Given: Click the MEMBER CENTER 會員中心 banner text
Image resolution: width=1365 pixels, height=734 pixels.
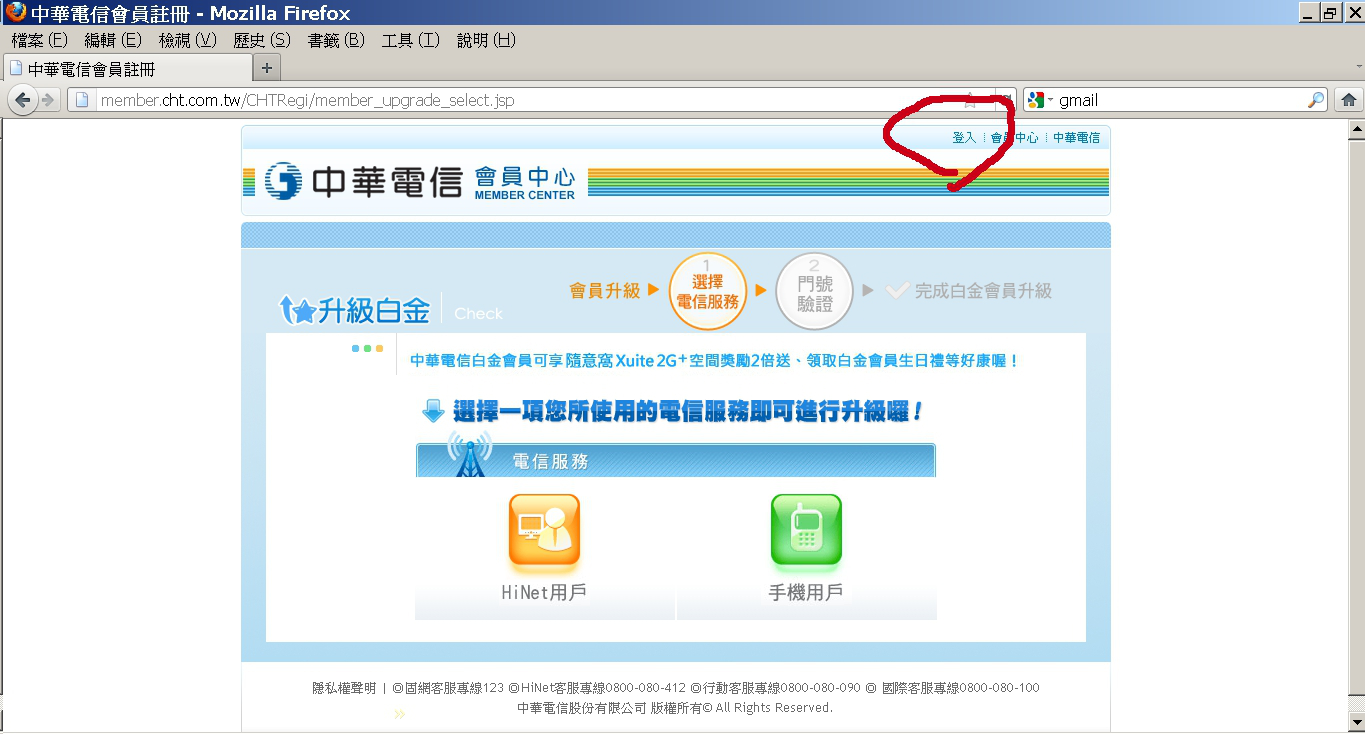Looking at the screenshot, I should pos(525,183).
